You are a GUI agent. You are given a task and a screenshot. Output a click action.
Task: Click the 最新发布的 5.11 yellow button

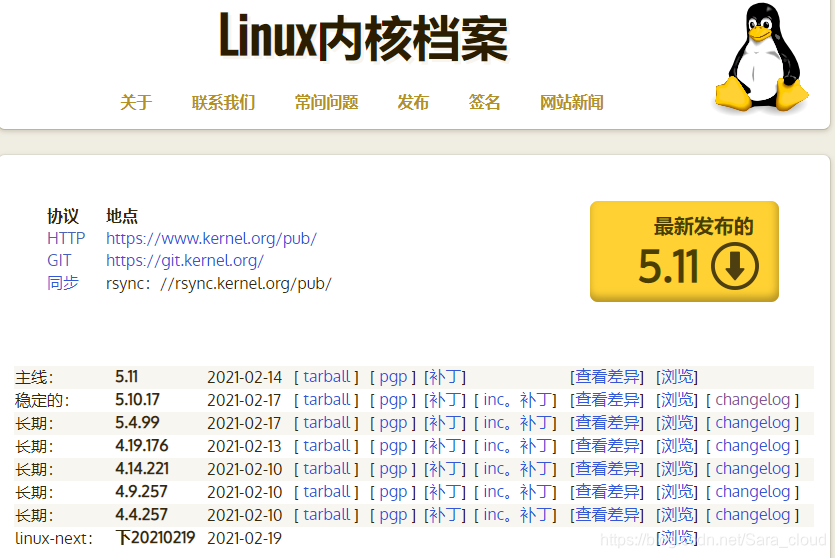click(x=684, y=251)
